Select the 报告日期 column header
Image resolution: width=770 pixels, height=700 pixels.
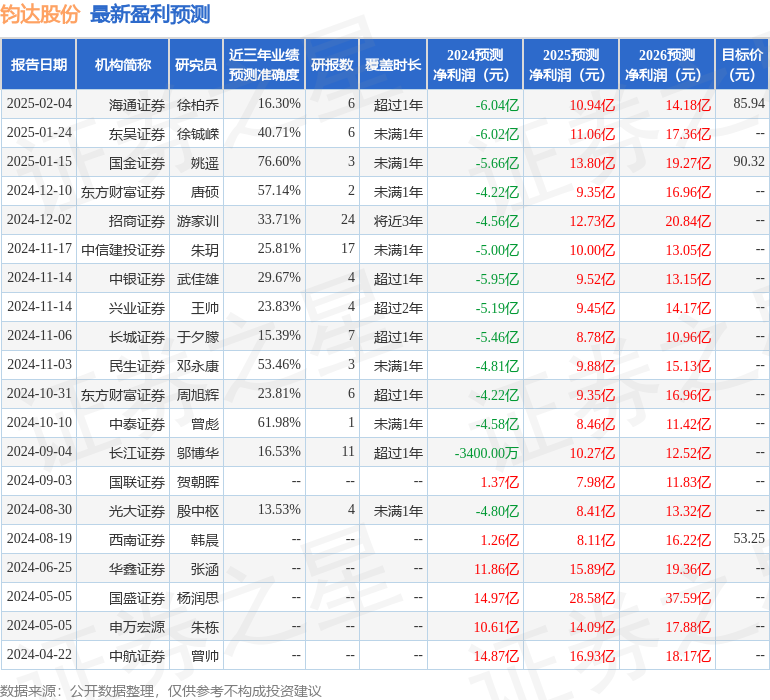[39, 64]
